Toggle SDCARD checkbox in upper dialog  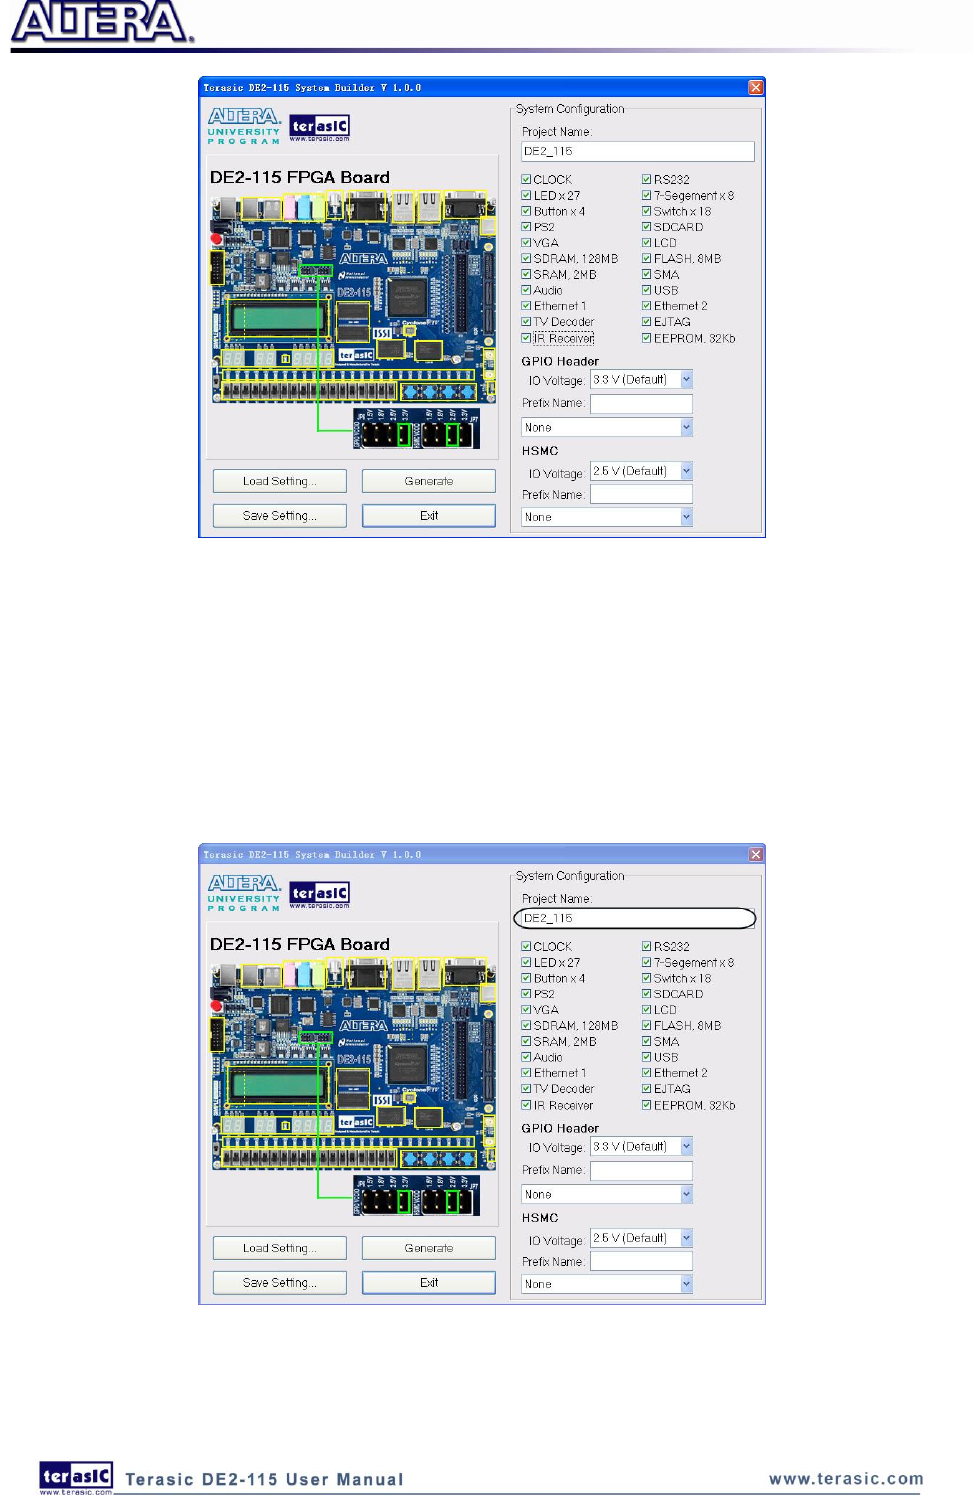click(647, 227)
